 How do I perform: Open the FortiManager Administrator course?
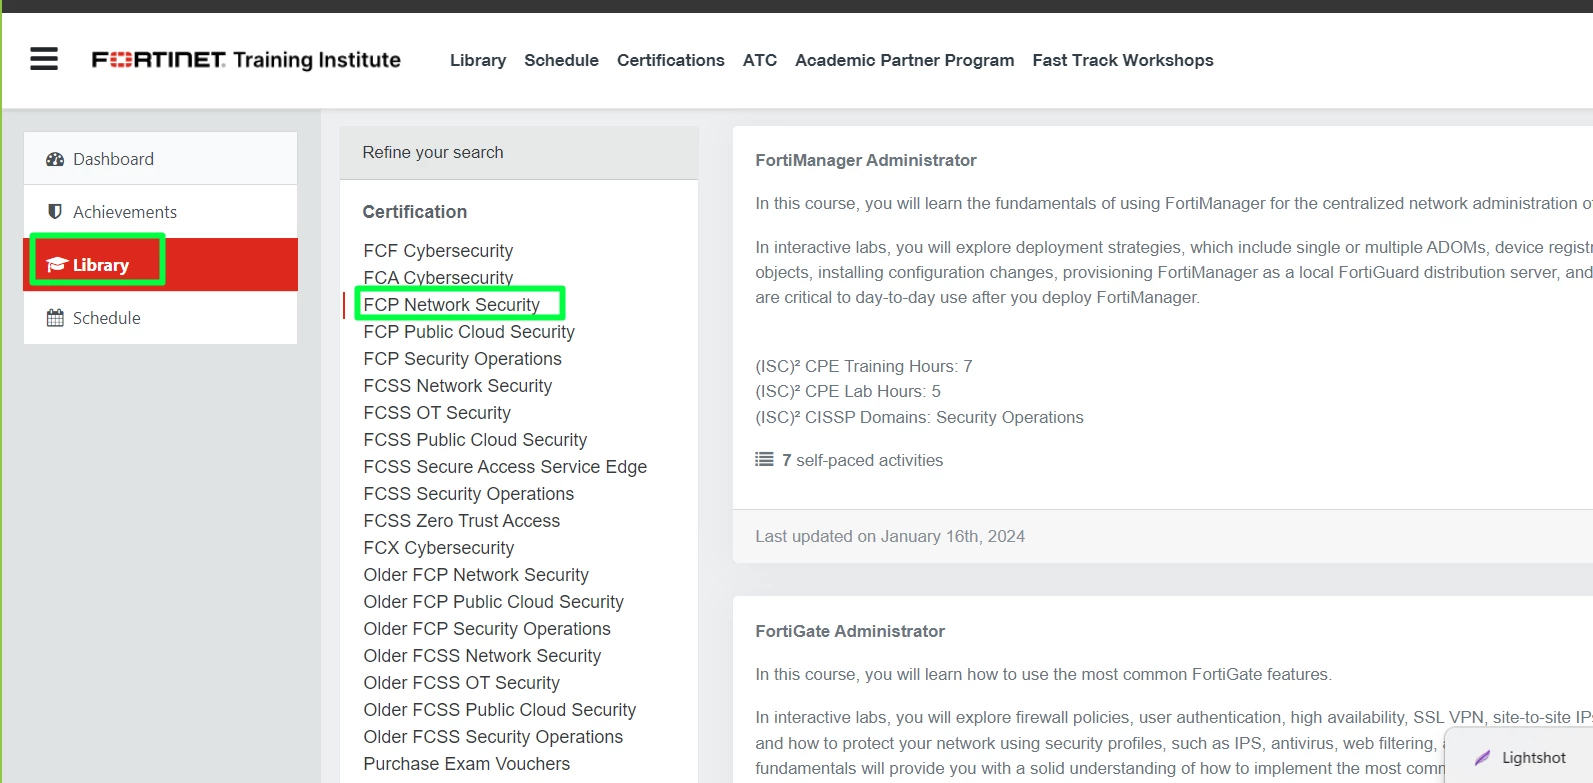point(866,160)
